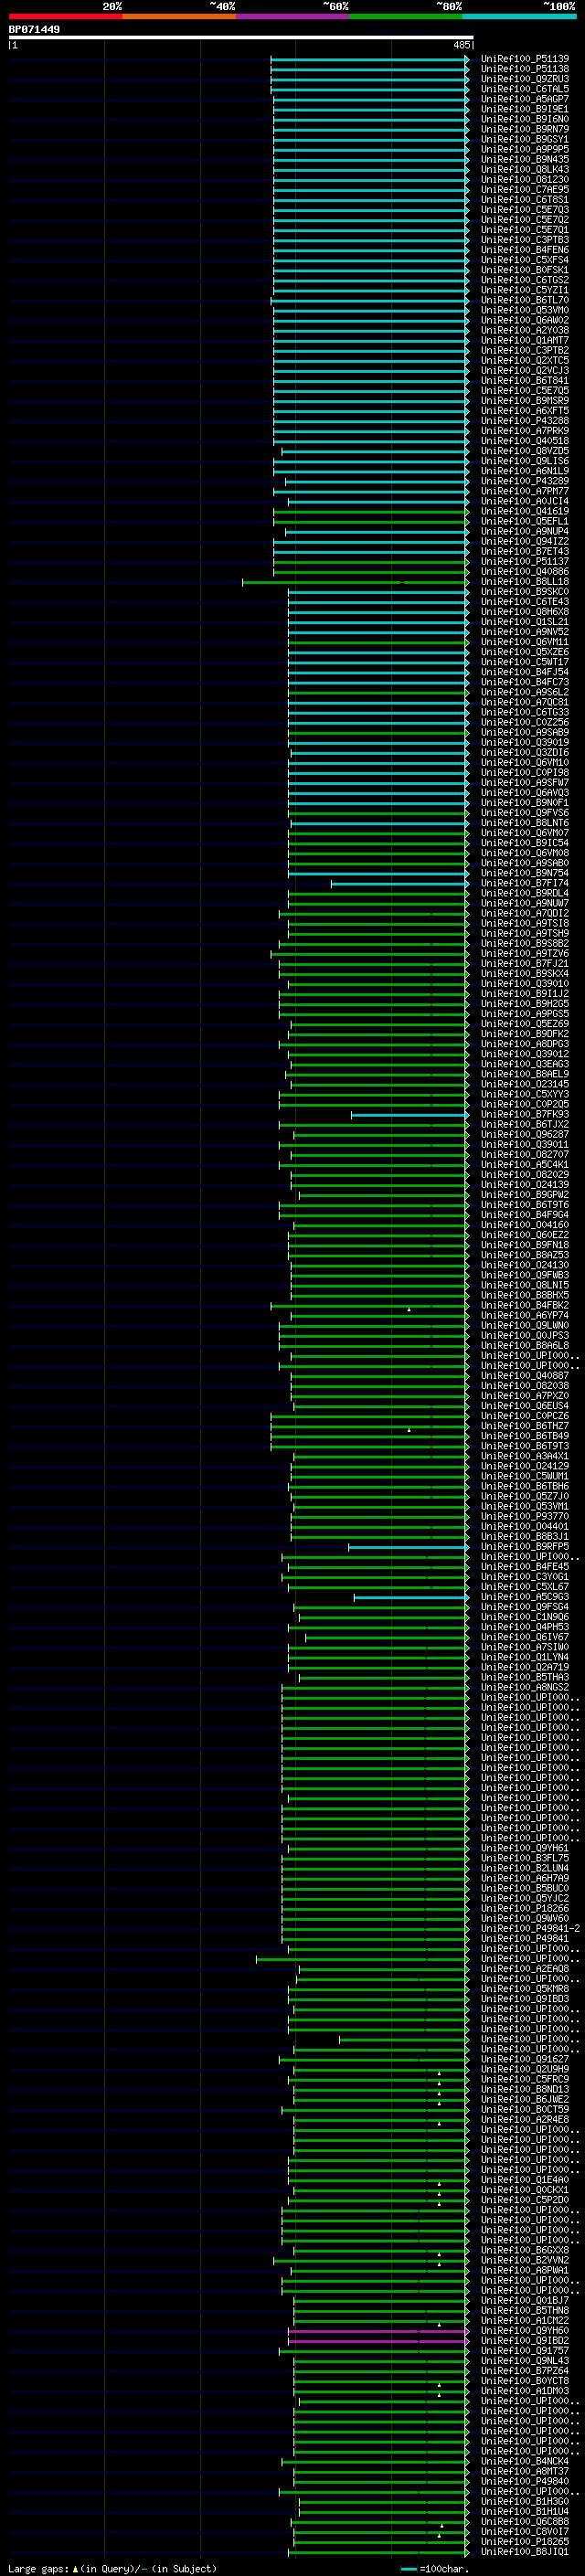This screenshot has height=2576, width=585.
Task: Click the purple ~60% identity legend segment
Action: (x=292, y=16)
